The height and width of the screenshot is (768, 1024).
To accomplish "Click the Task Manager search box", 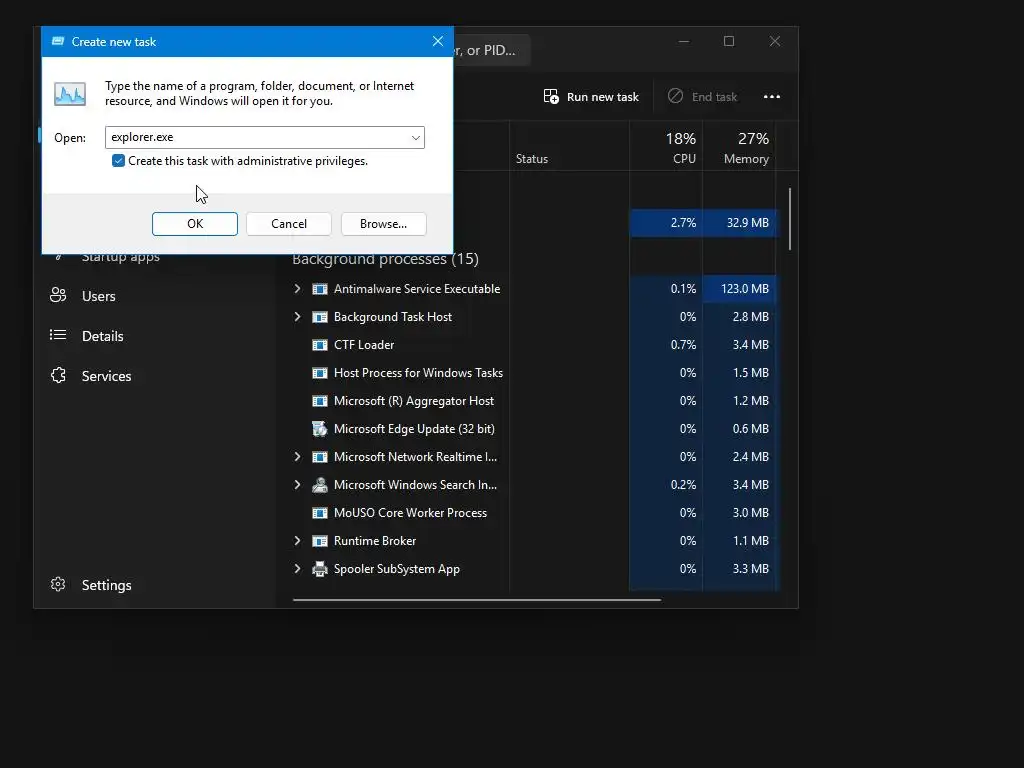I will click(491, 50).
